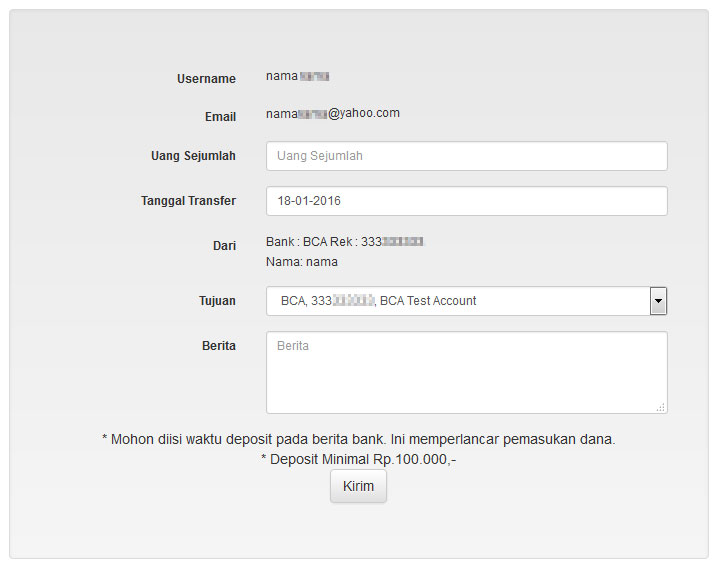
Task: Open the Tujuan bank account dropdown
Action: (458, 301)
